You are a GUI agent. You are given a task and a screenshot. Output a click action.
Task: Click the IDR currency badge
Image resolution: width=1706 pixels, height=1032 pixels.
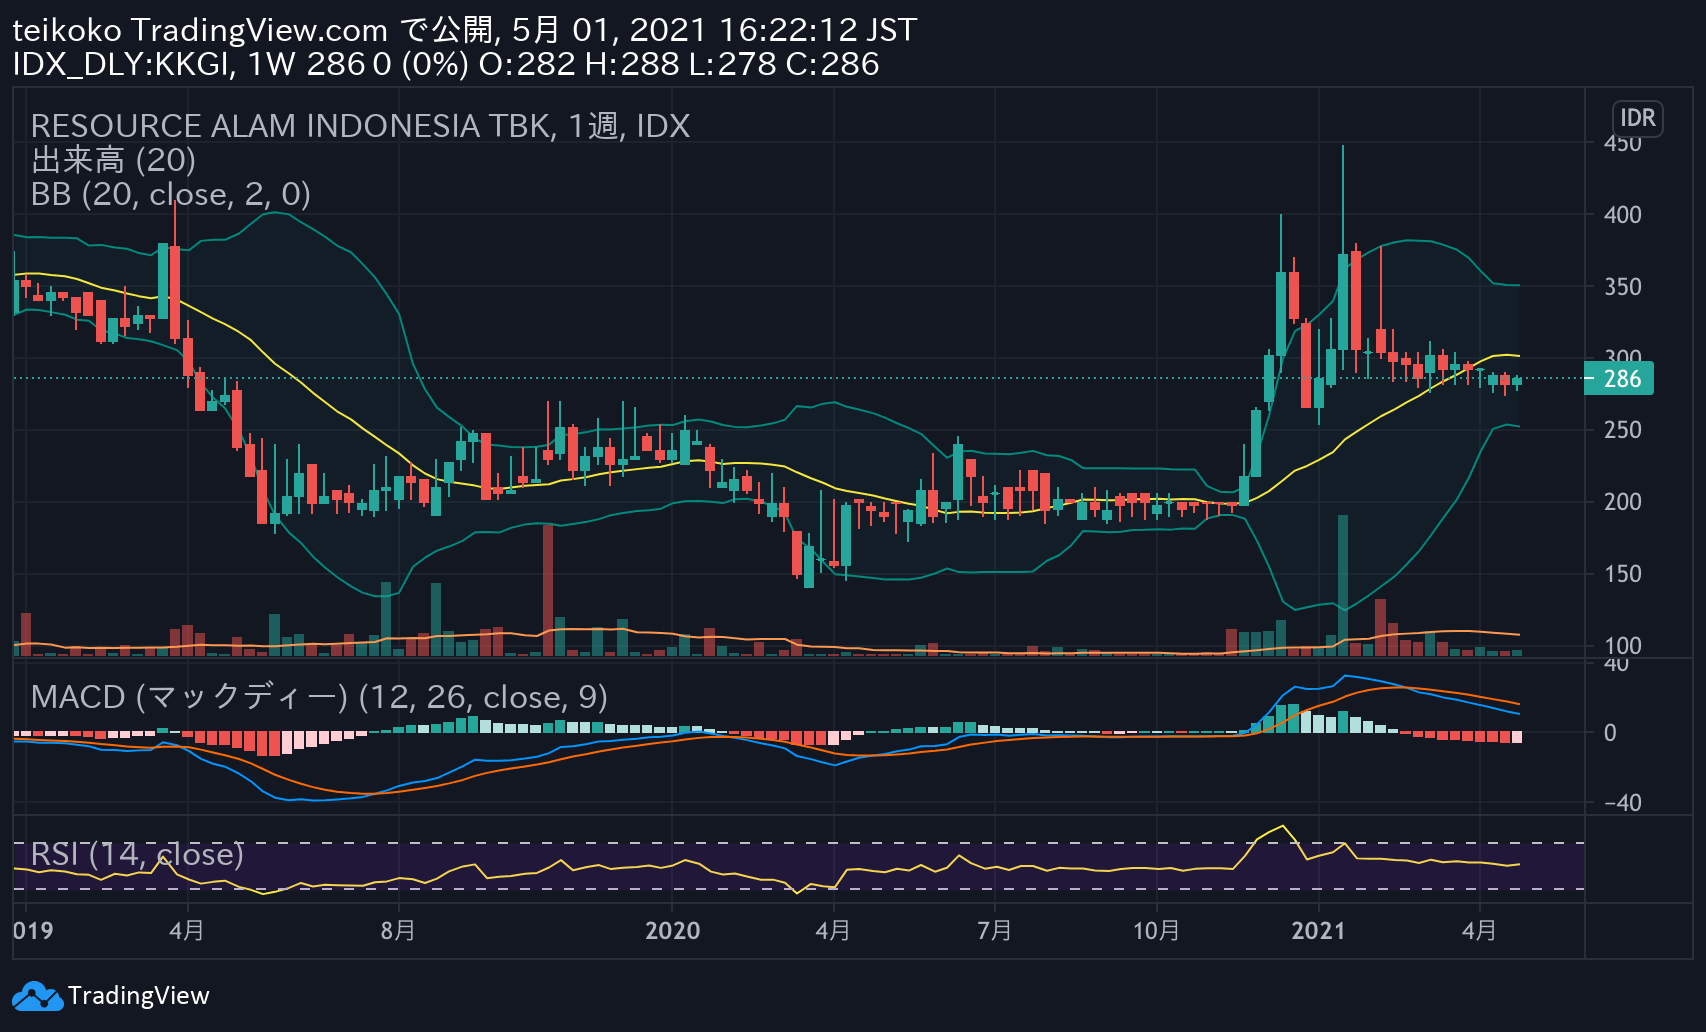coord(1637,118)
